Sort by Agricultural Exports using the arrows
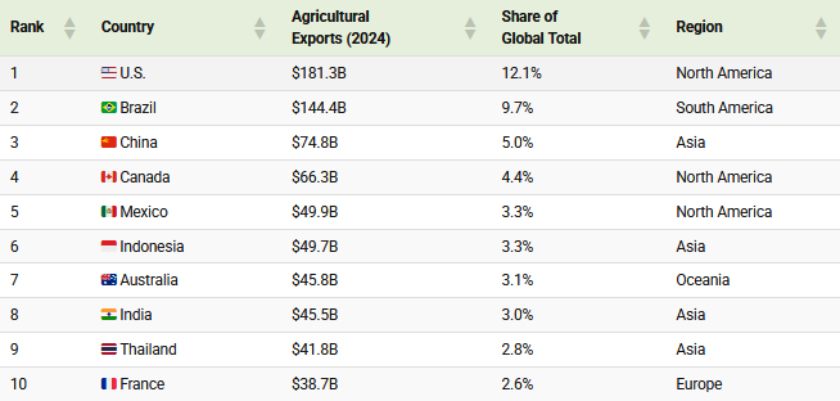This screenshot has height=401, width=840. pyautogui.click(x=470, y=28)
